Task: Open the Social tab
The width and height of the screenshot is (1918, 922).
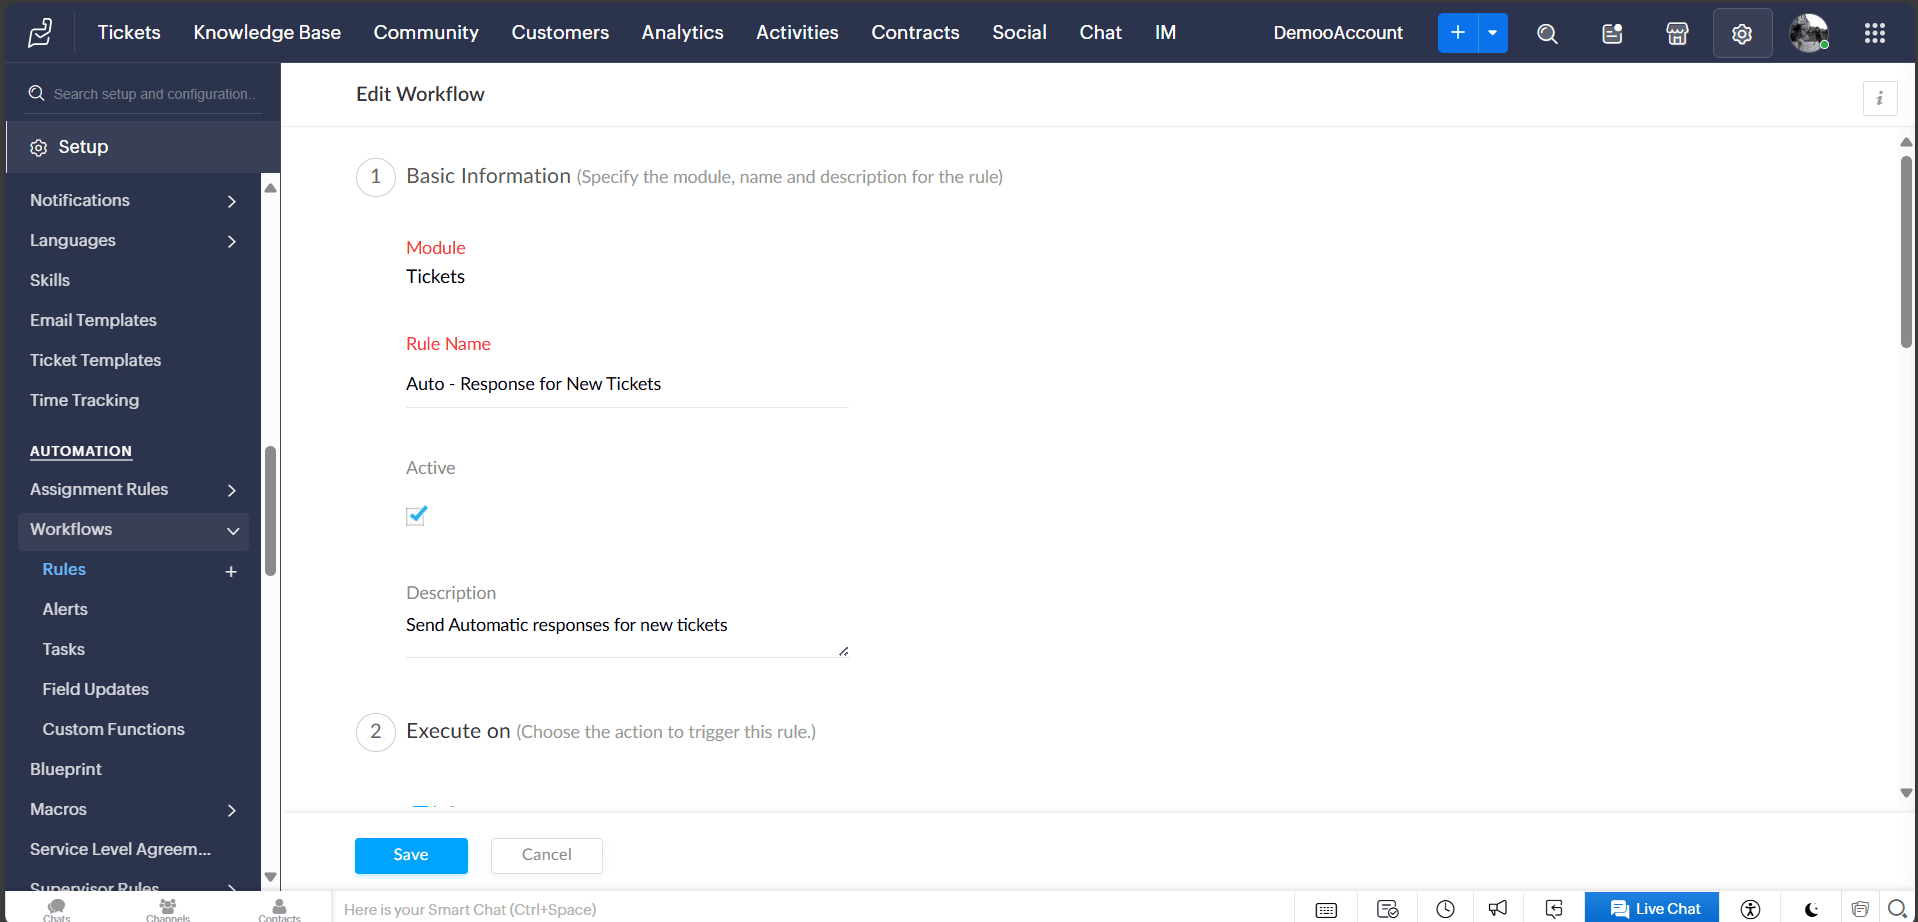Action: pyautogui.click(x=1019, y=32)
